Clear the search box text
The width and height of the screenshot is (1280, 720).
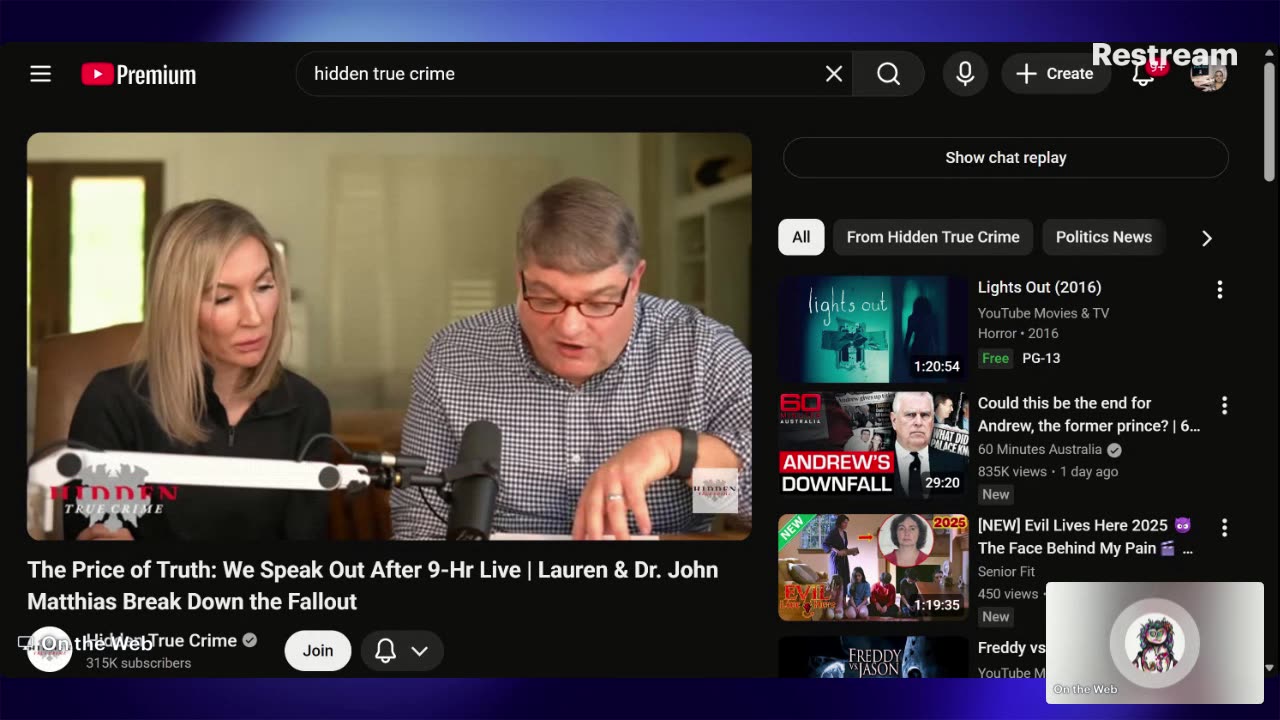point(834,74)
